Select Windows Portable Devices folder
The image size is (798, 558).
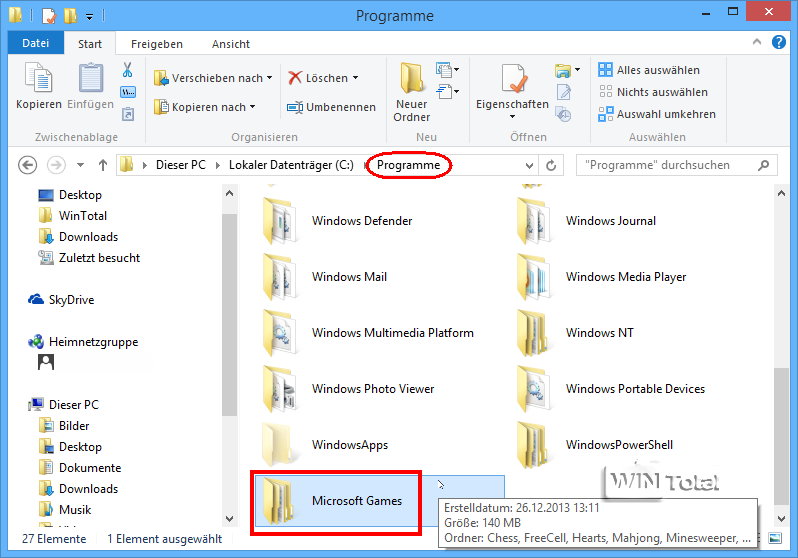[x=611, y=389]
